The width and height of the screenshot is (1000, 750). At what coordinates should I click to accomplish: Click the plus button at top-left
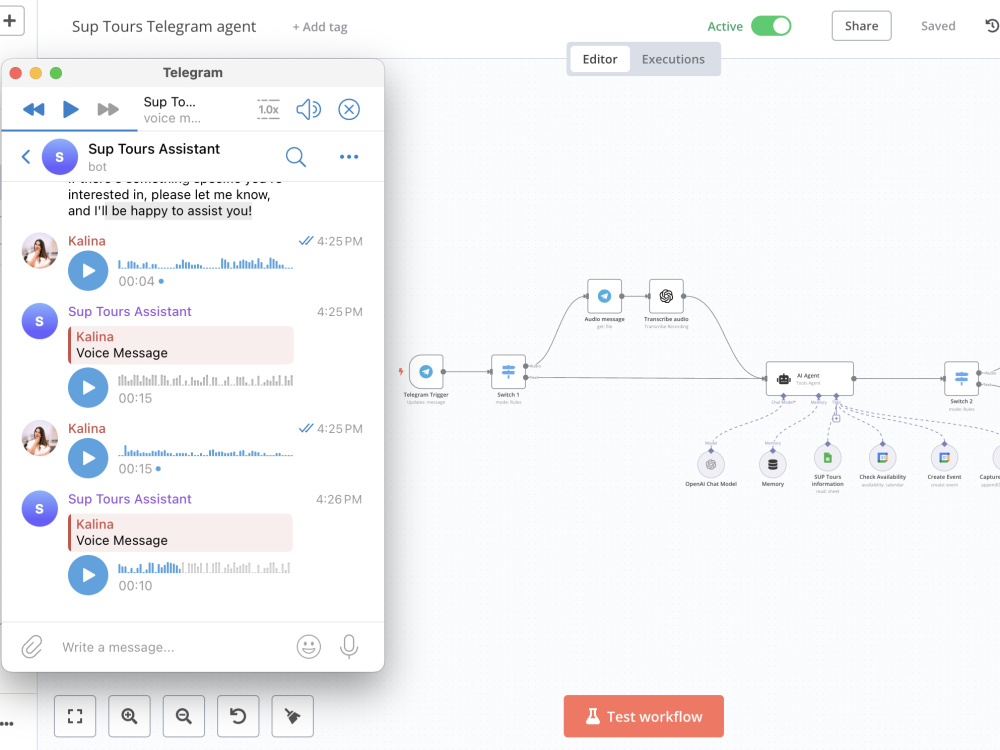[x=10, y=21]
